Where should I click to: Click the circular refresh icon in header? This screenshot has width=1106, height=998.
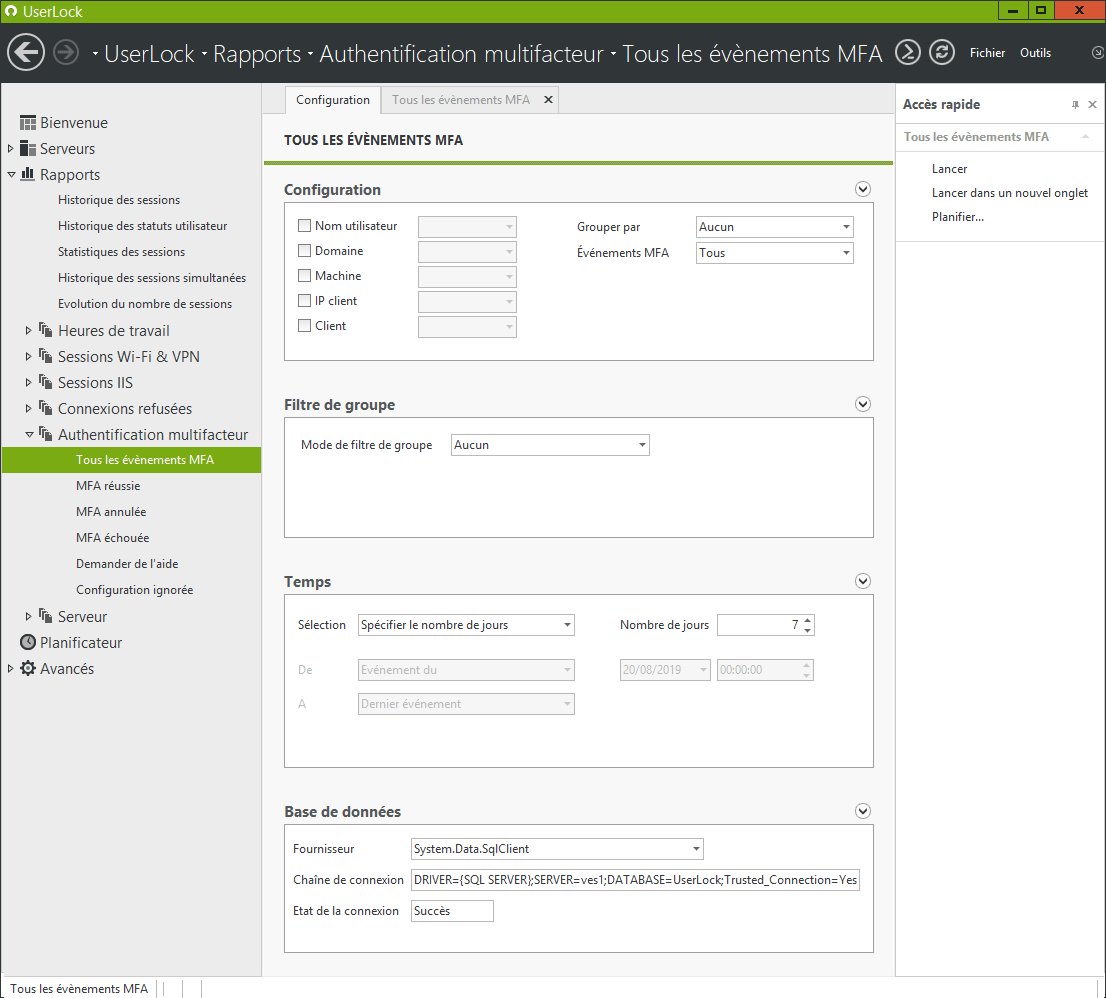[x=942, y=52]
